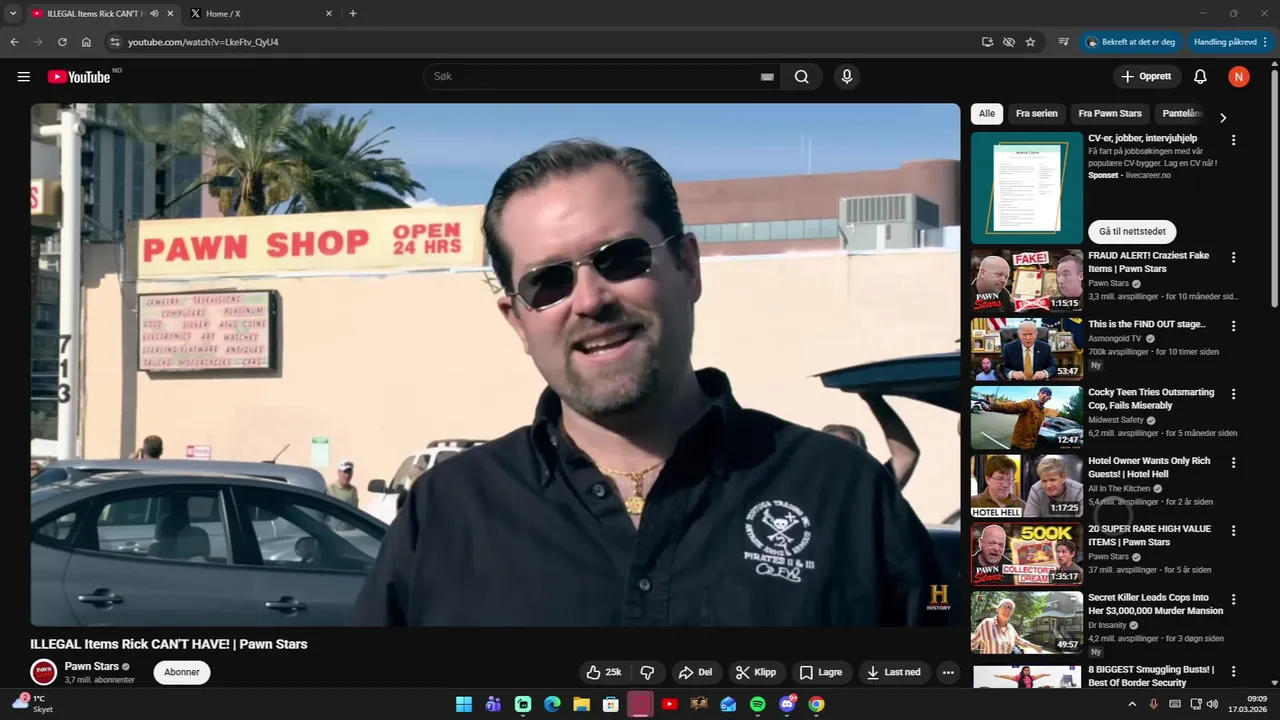Open Chrome home page button

(x=86, y=42)
